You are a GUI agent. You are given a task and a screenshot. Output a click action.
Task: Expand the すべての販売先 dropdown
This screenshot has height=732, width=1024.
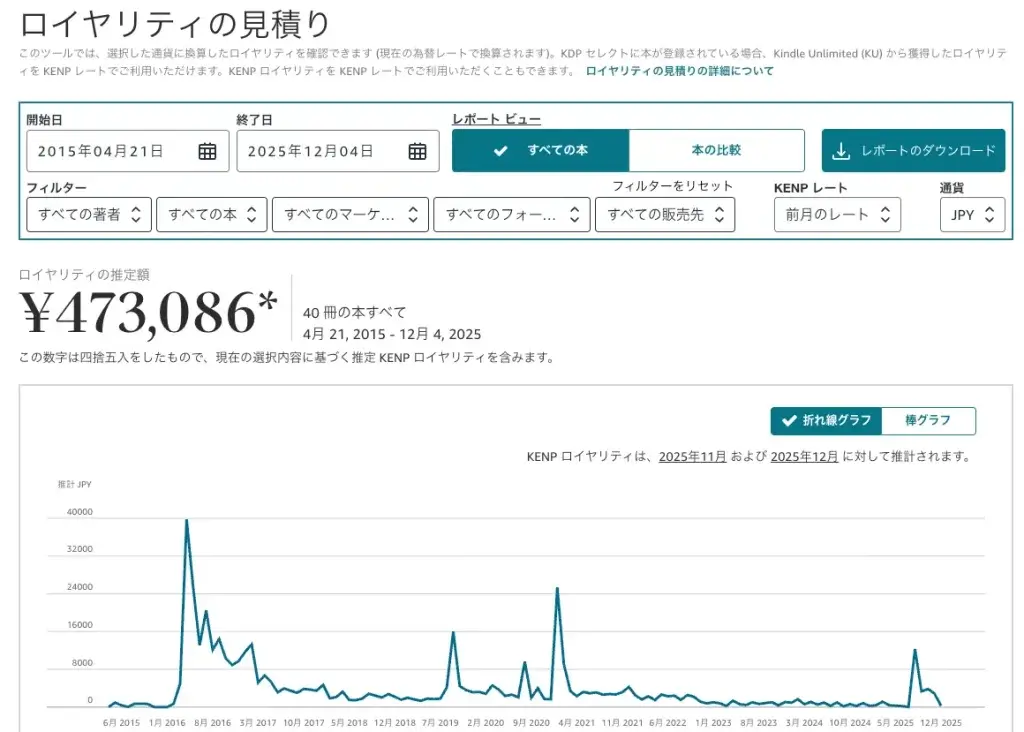(x=665, y=214)
